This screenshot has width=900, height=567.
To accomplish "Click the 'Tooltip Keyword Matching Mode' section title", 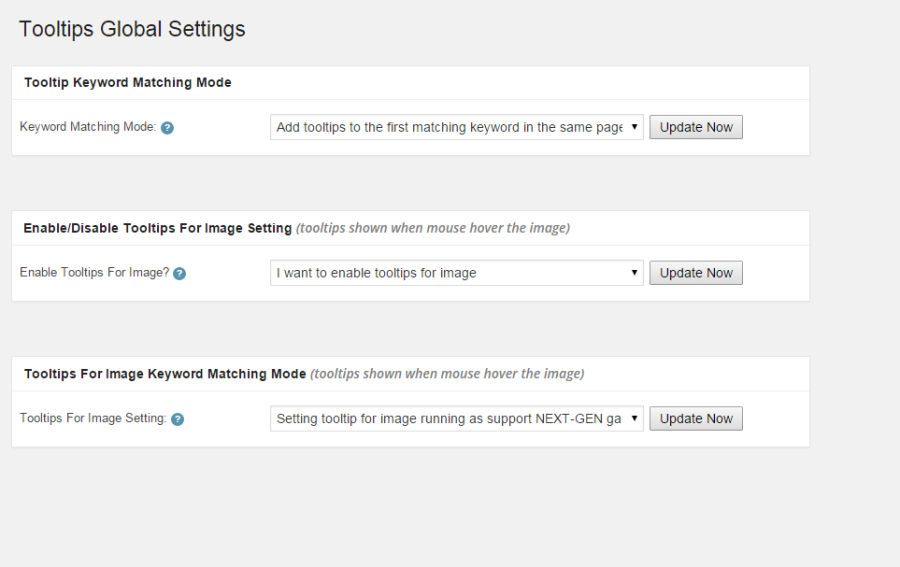I will (x=127, y=83).
